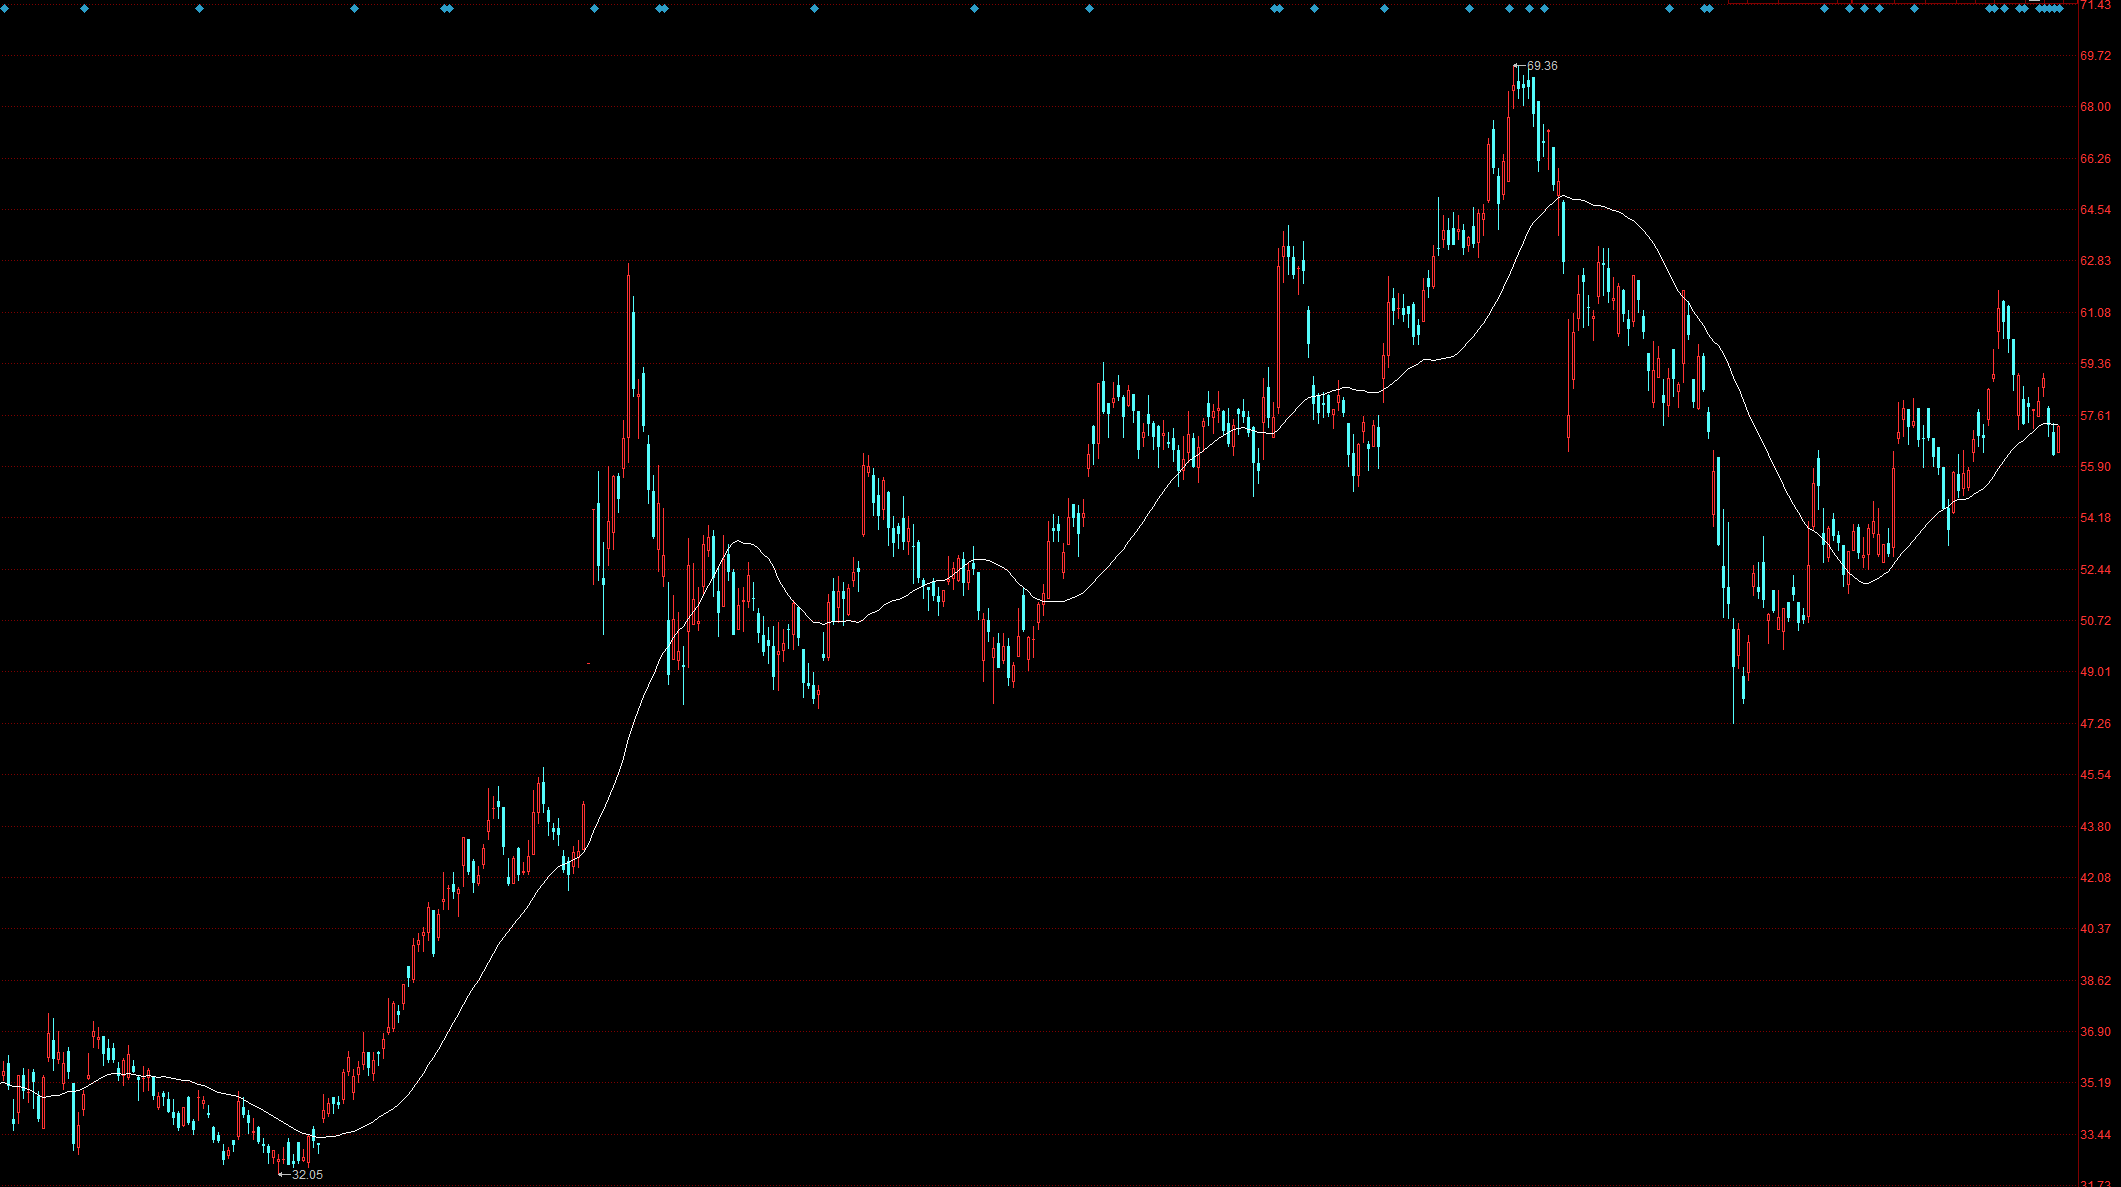Click the 33.44 price axis label
The height and width of the screenshot is (1187, 2121).
(2095, 1135)
